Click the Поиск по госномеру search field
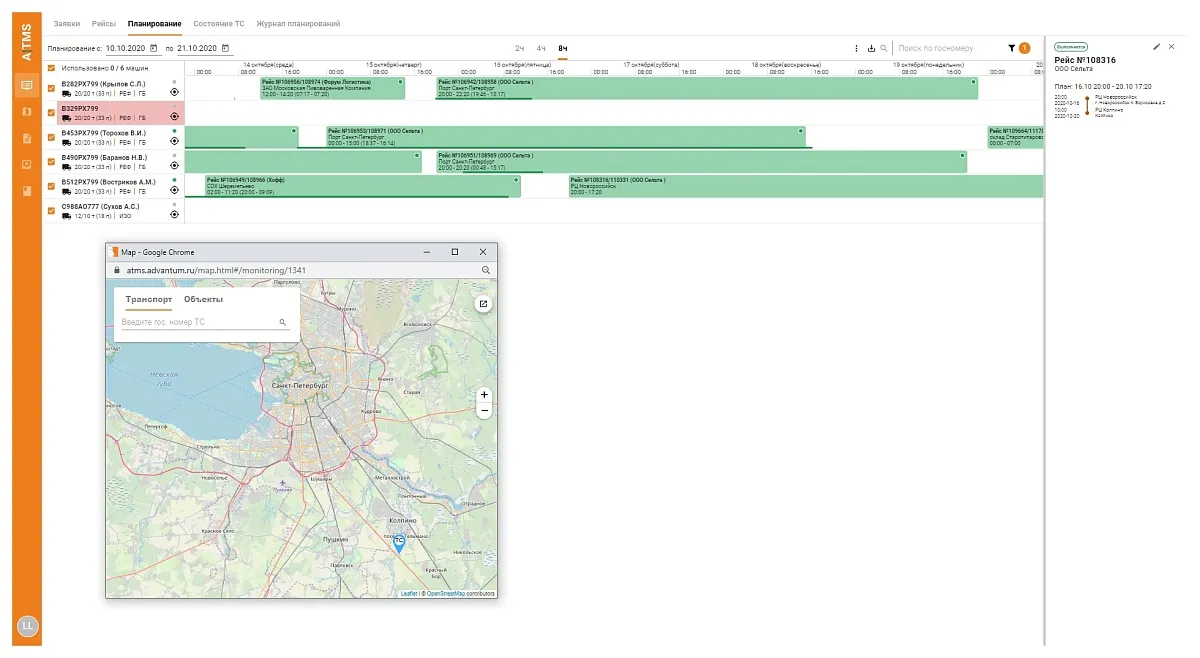1200x658 pixels. [x=945, y=48]
